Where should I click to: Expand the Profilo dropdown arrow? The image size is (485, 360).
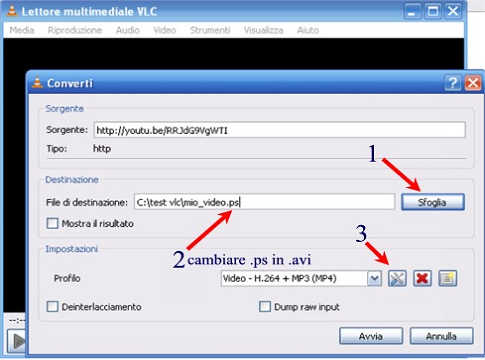[374, 278]
